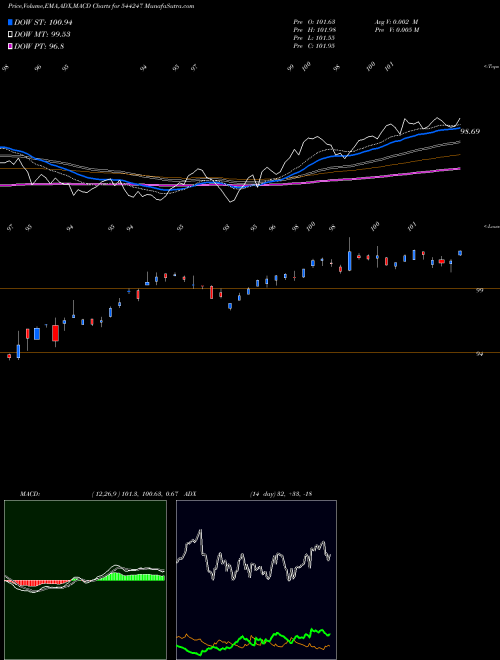Click the blue DOW ST legend swatch
Viewport: 500px width, 660px height.
11,22
